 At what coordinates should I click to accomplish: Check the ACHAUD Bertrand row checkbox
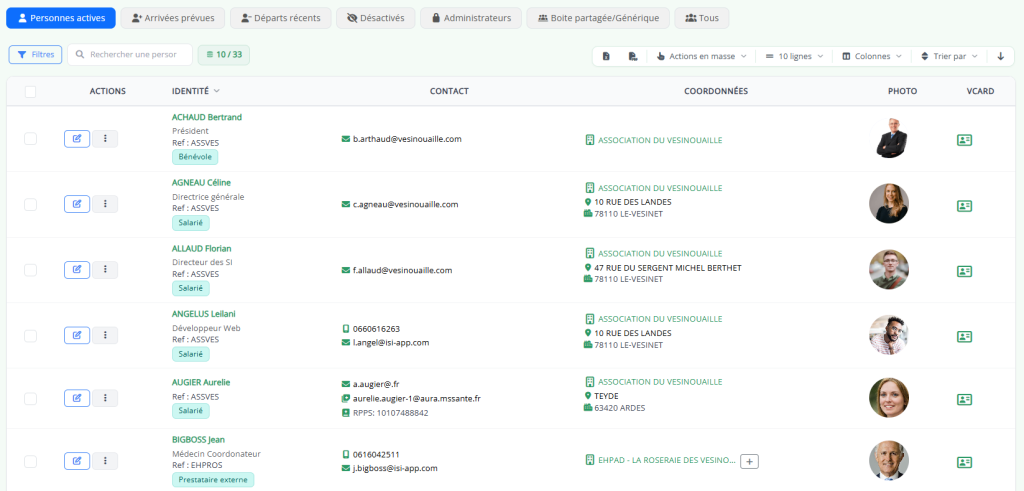pos(30,138)
